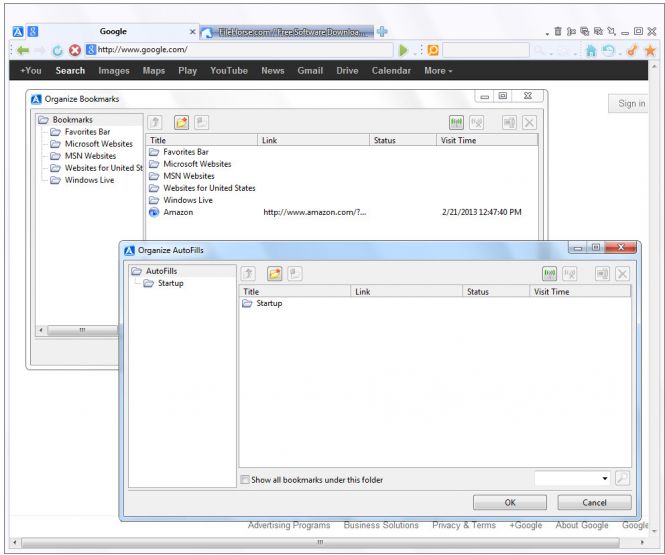Open the More dropdown in Google bar
Viewport: 665px width, 555px height.
pyautogui.click(x=438, y=71)
